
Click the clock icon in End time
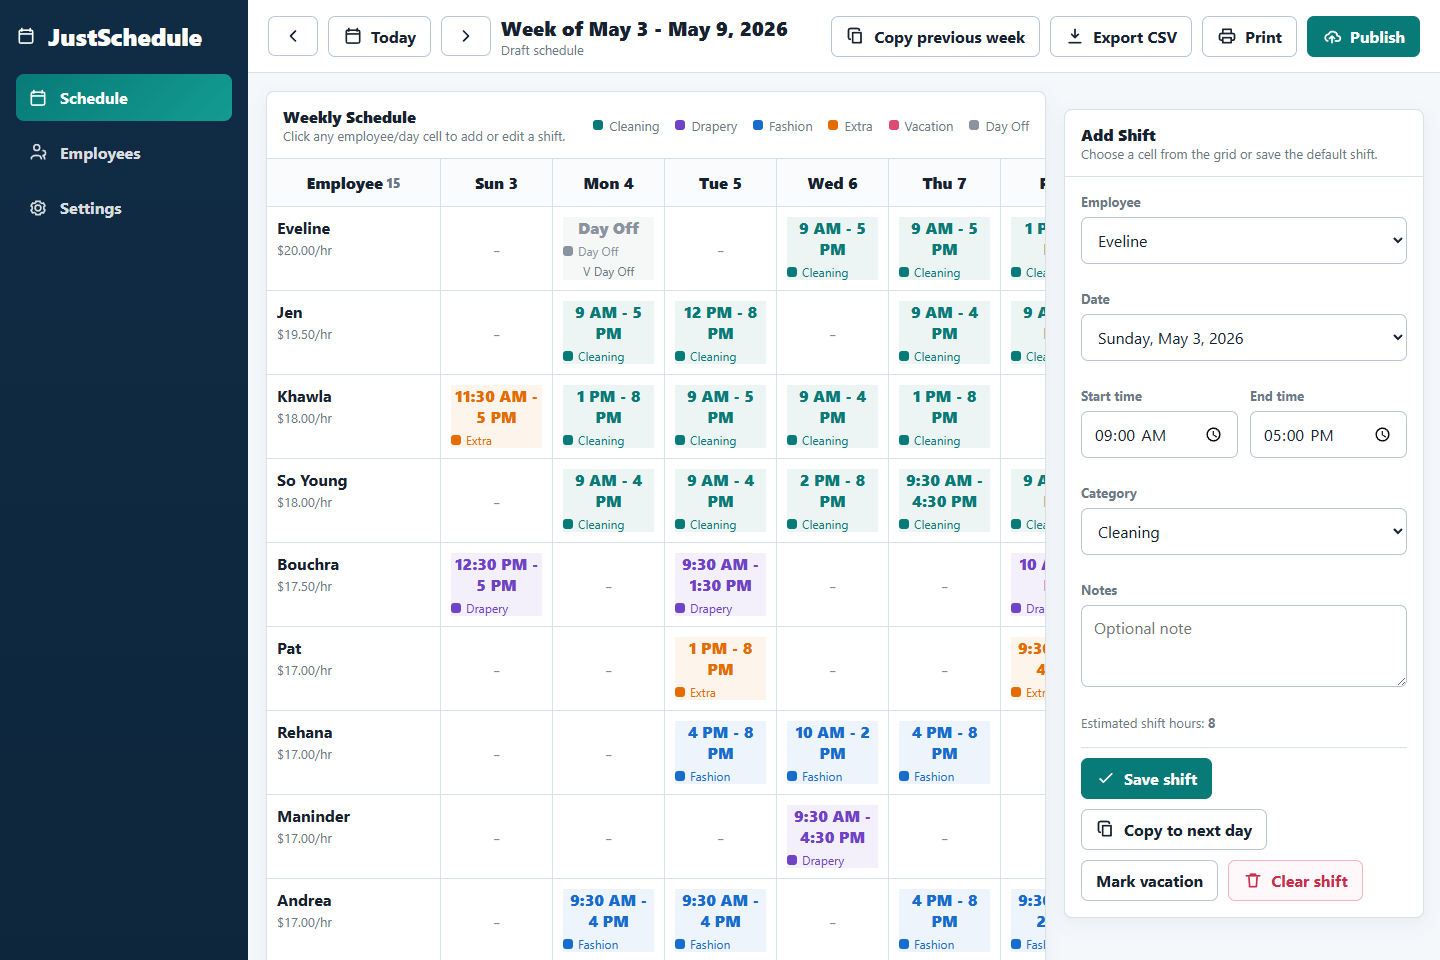coord(1382,435)
